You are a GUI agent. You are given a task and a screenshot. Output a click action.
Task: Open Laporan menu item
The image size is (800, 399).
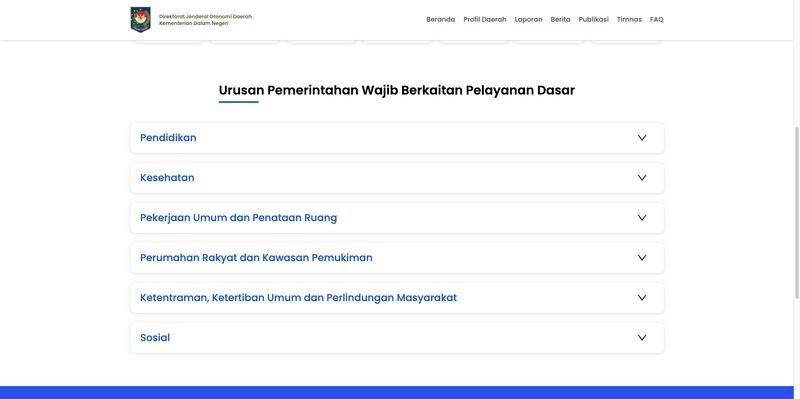528,19
